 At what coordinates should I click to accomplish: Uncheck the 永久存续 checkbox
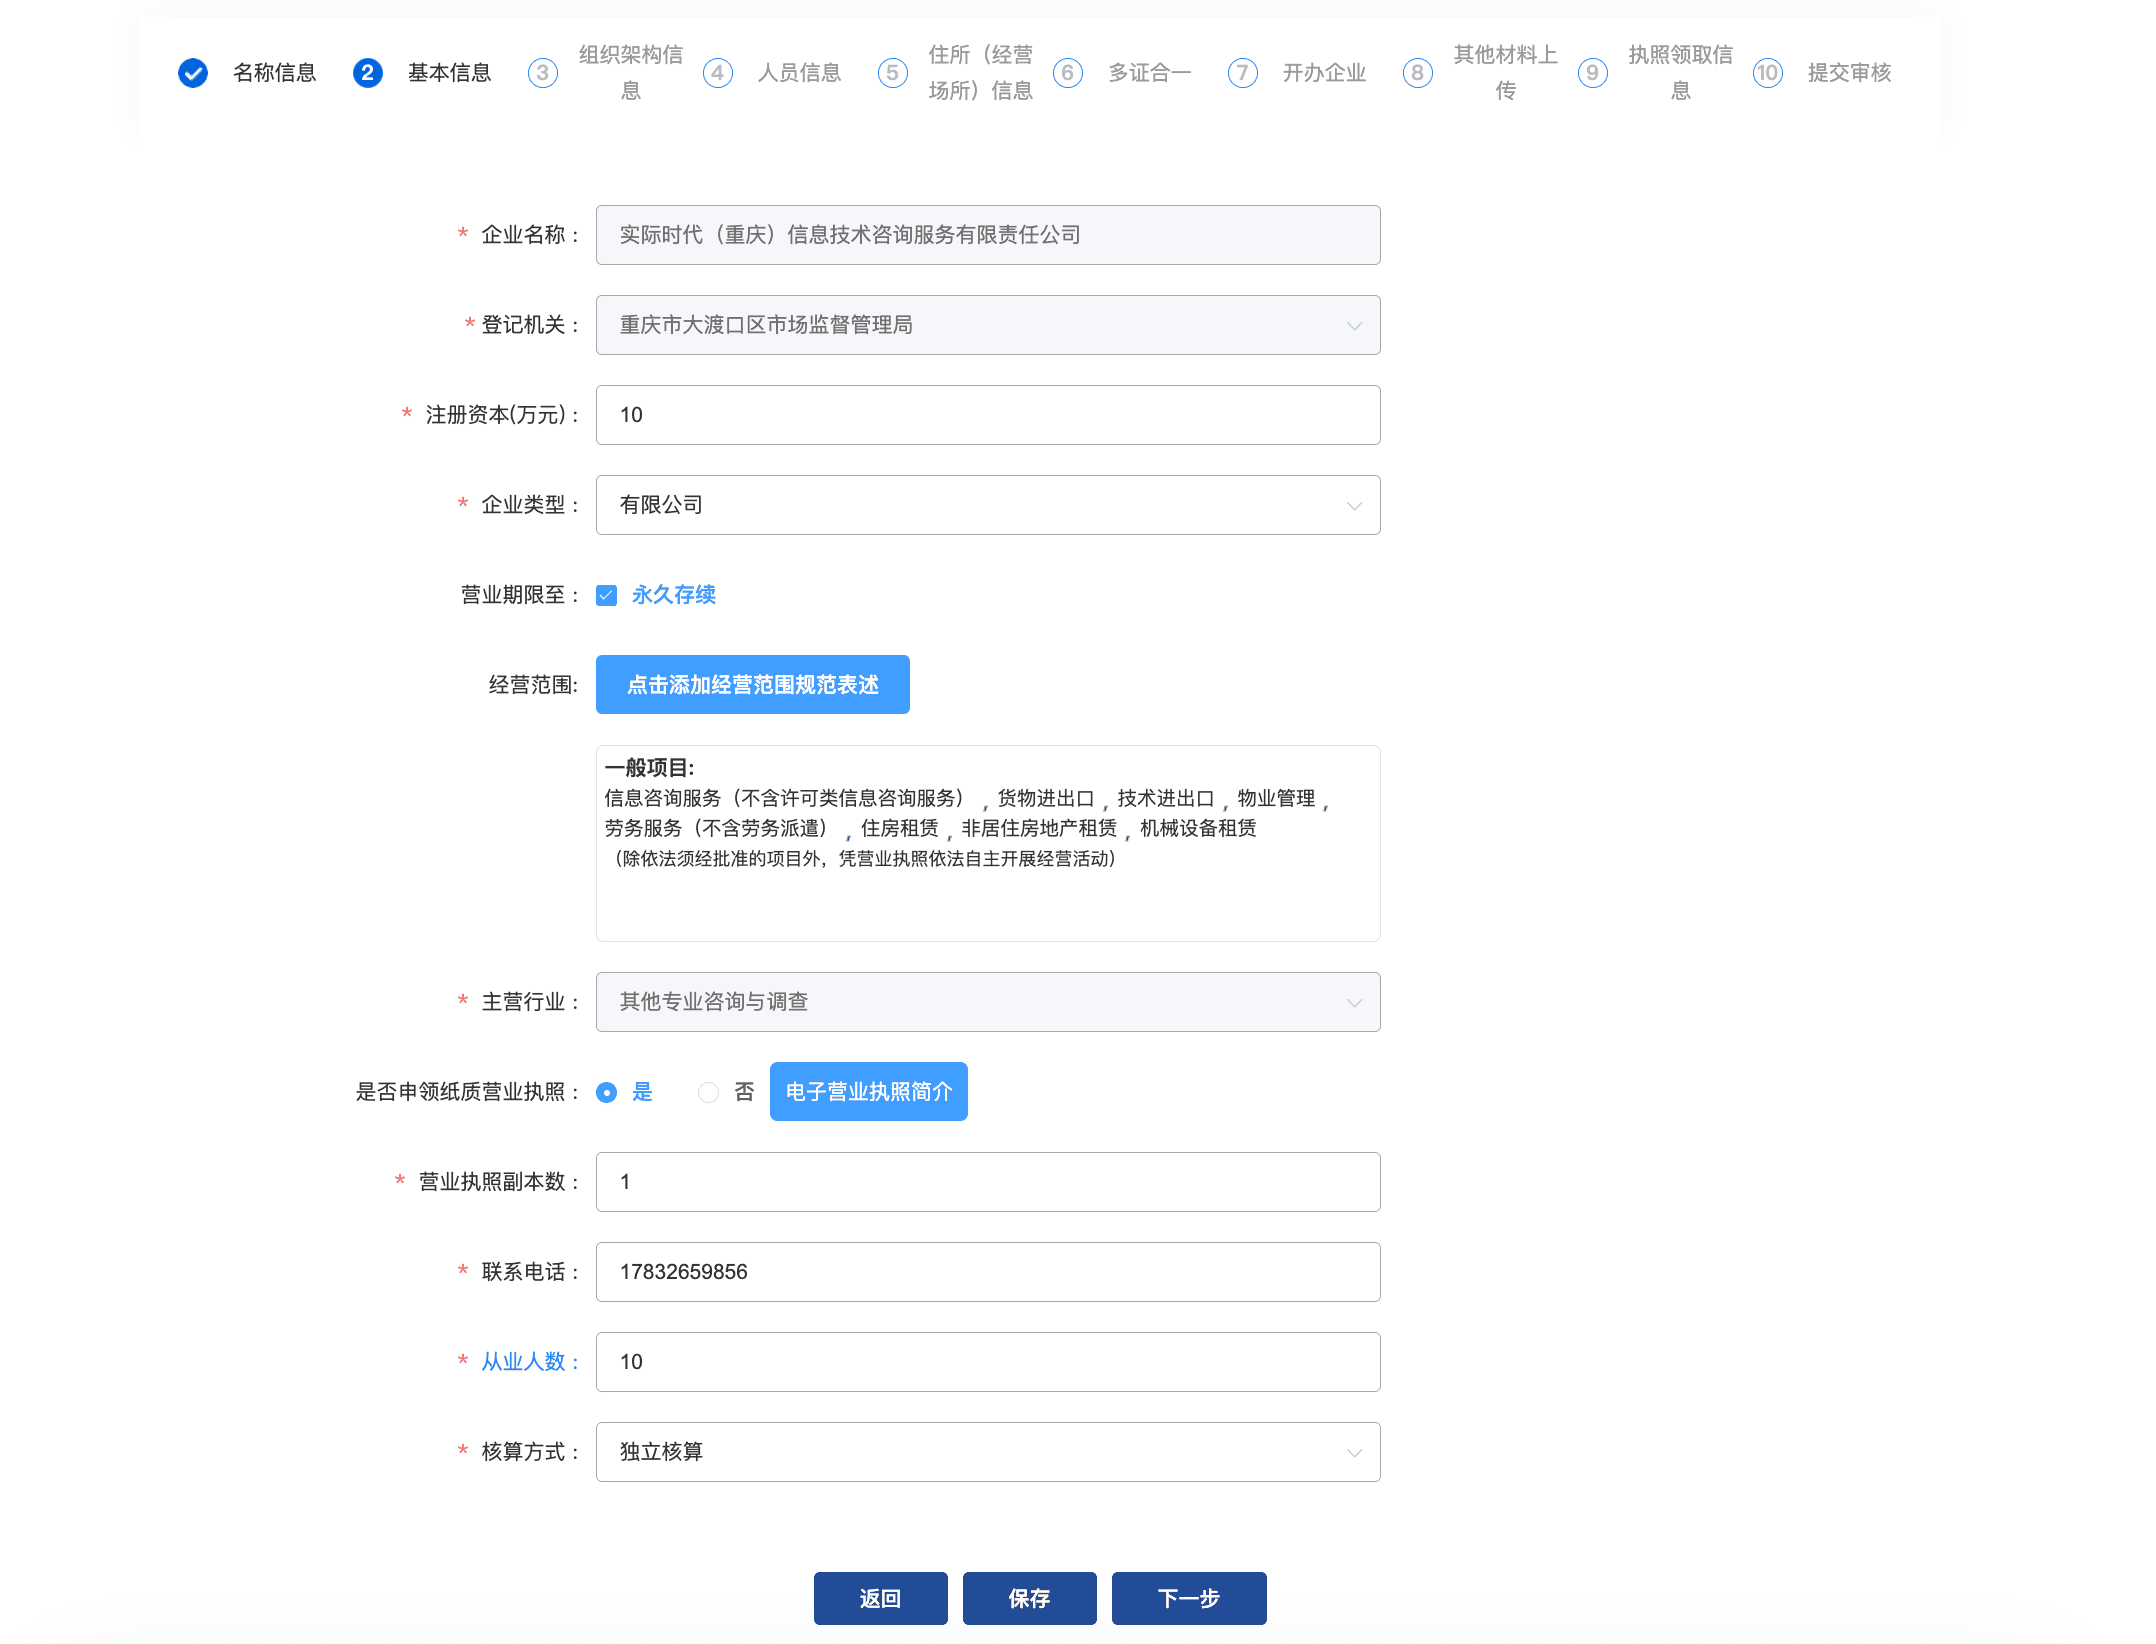[x=607, y=596]
